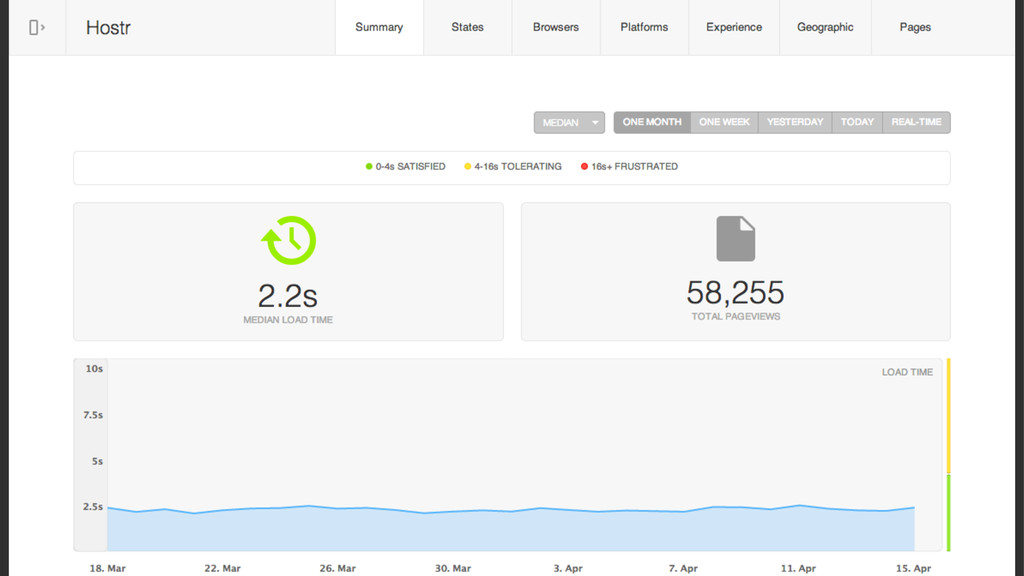Click the 7. Apr date label
The width and height of the screenshot is (1024, 576).
[x=683, y=569]
